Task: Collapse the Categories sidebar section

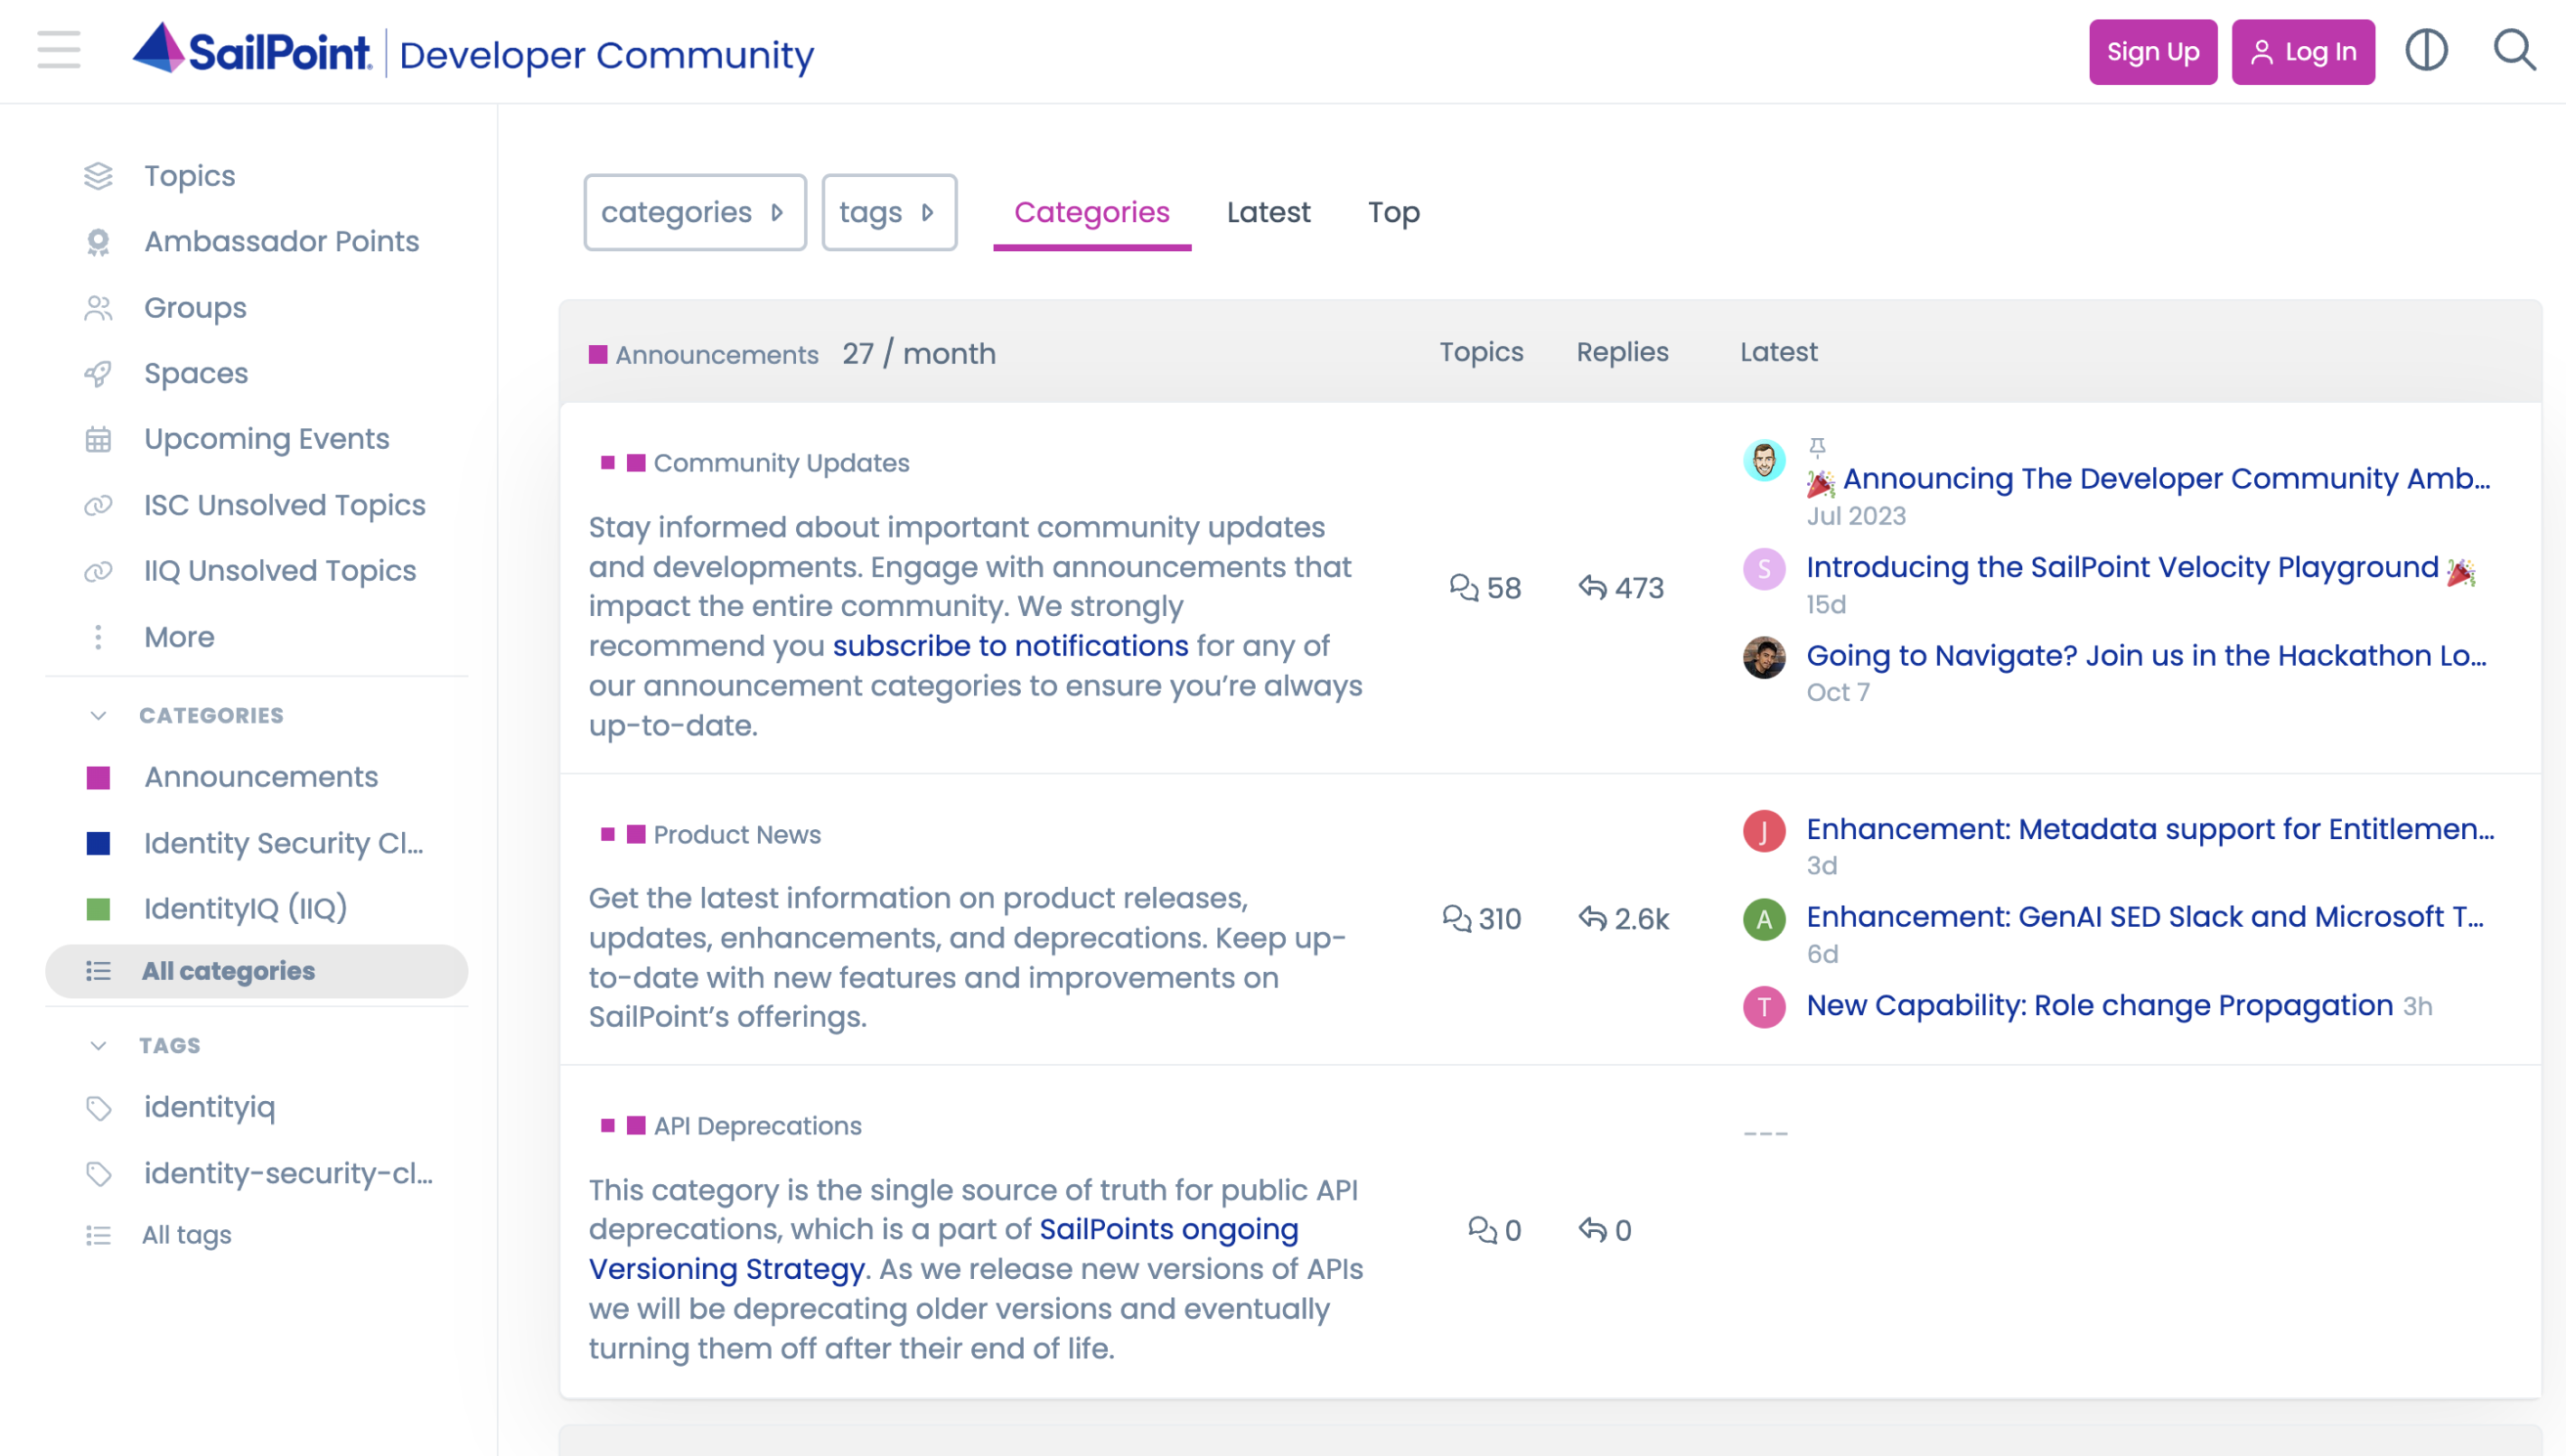Action: [x=97, y=714]
